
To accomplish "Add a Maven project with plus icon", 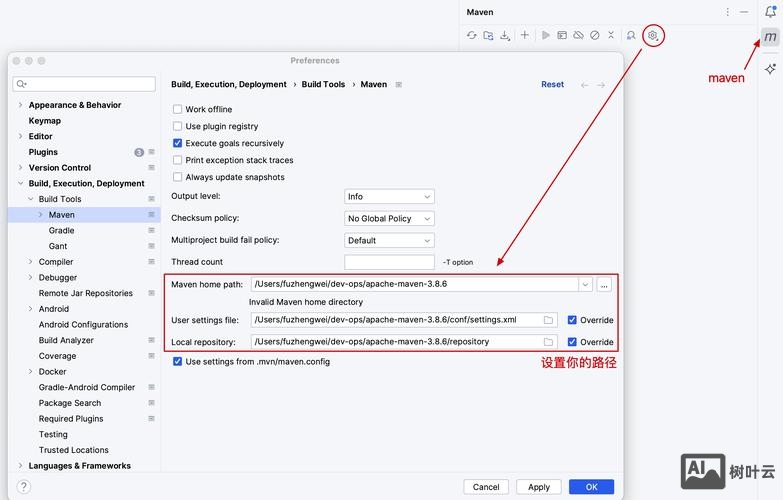I will pyautogui.click(x=525, y=35).
